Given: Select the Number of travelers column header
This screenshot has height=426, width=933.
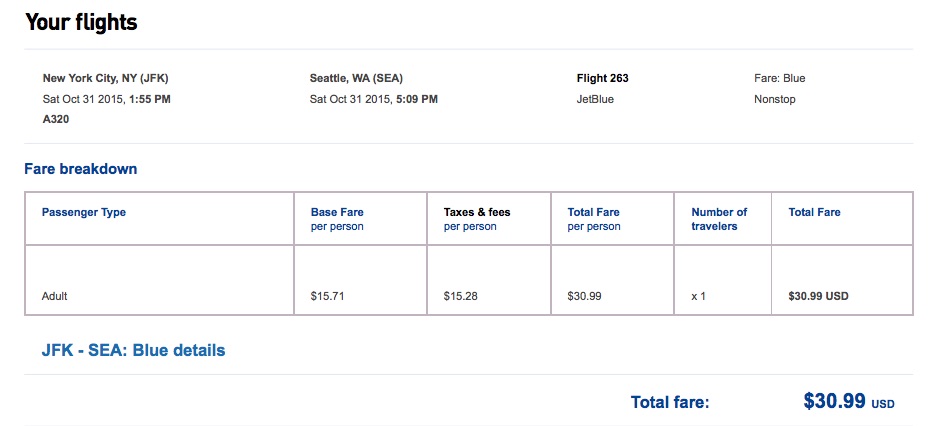Looking at the screenshot, I should [719, 219].
